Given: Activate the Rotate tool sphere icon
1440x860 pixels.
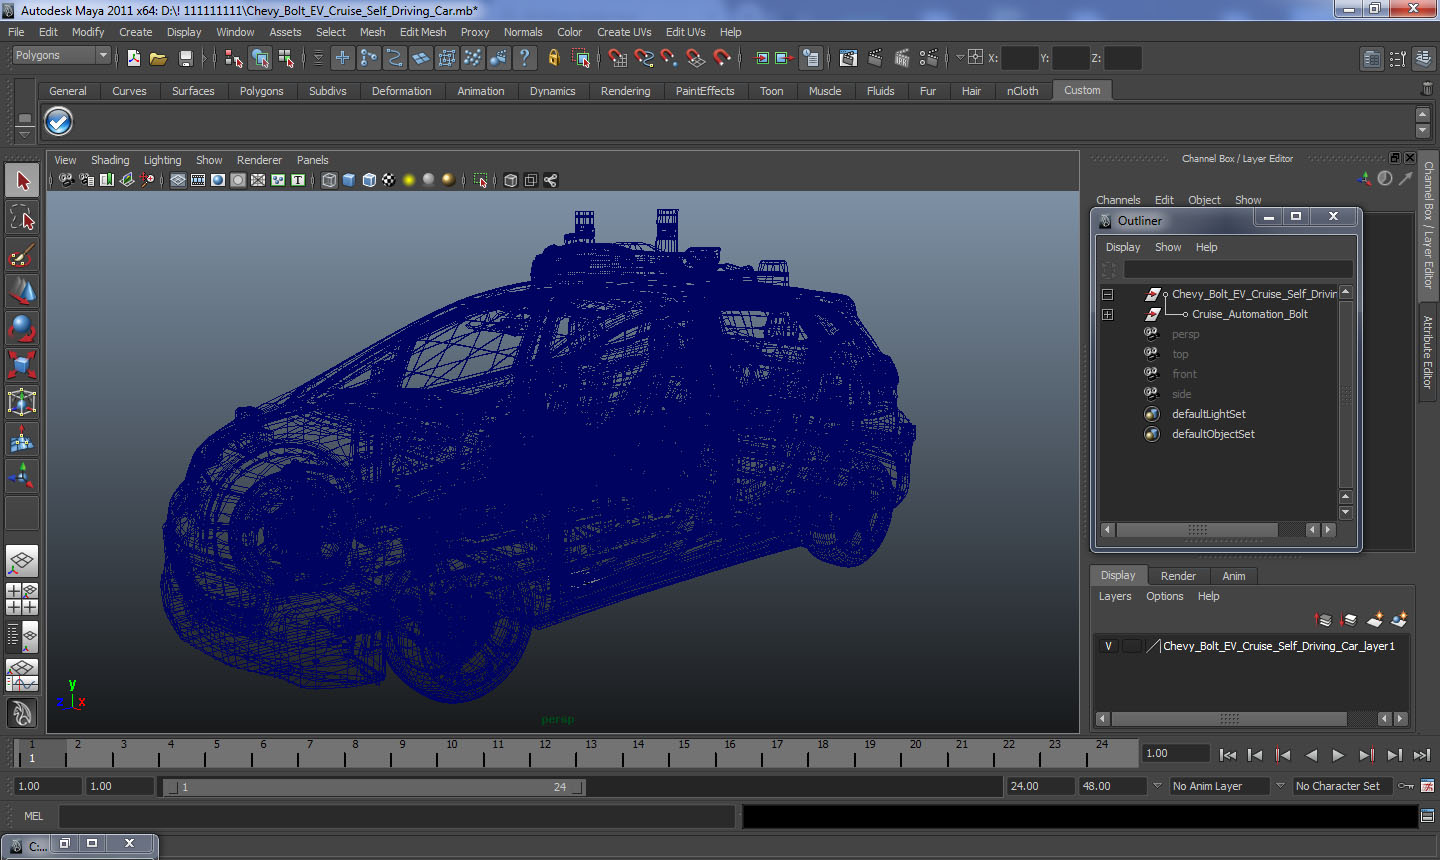Looking at the screenshot, I should [22, 328].
